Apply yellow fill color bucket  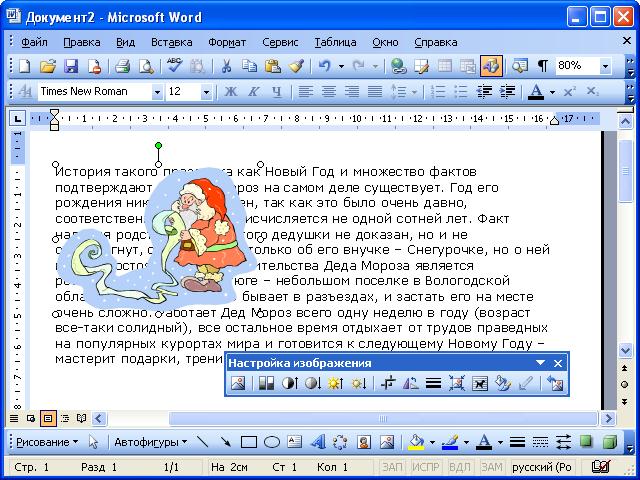click(417, 442)
